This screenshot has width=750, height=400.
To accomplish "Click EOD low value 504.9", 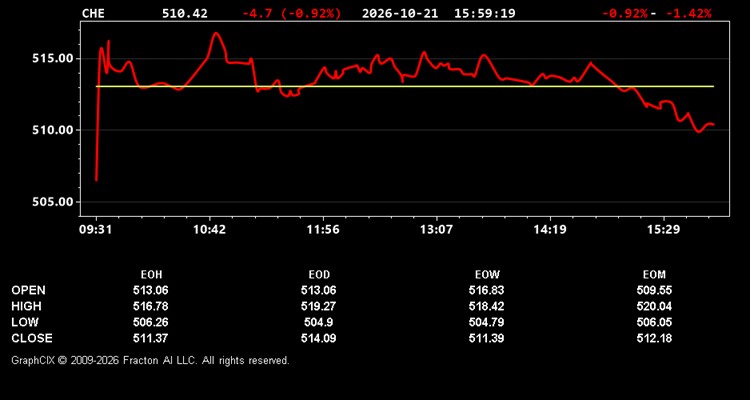I will 319,322.
